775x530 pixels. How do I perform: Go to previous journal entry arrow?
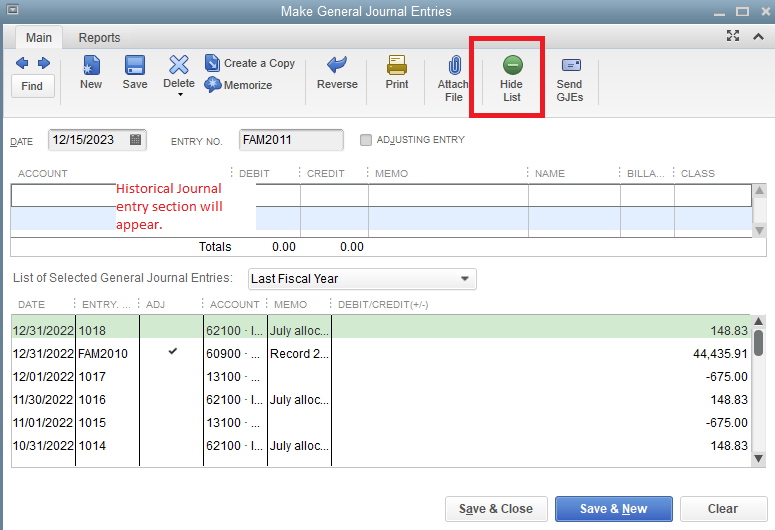pos(22,63)
